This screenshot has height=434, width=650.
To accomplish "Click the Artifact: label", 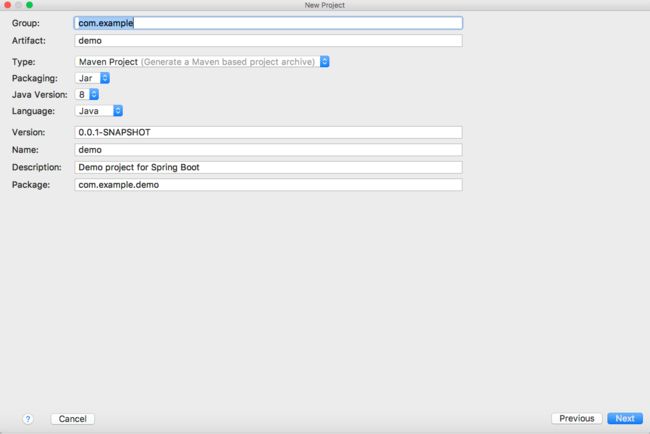I will (x=29, y=41).
